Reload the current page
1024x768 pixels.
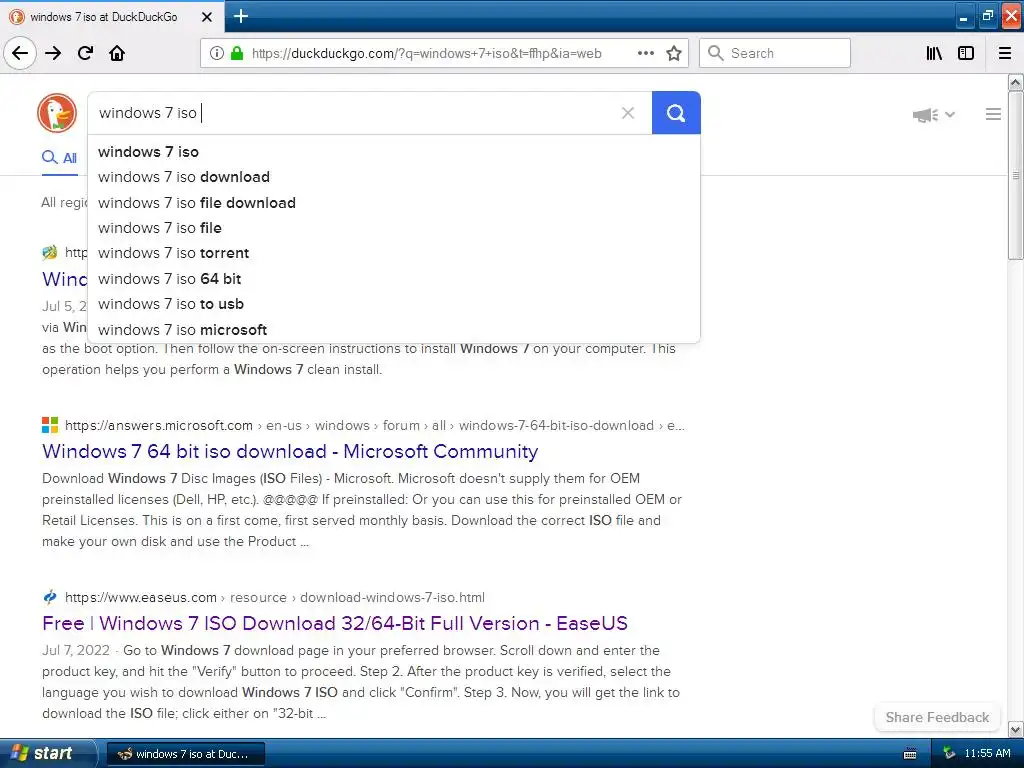tap(86, 53)
